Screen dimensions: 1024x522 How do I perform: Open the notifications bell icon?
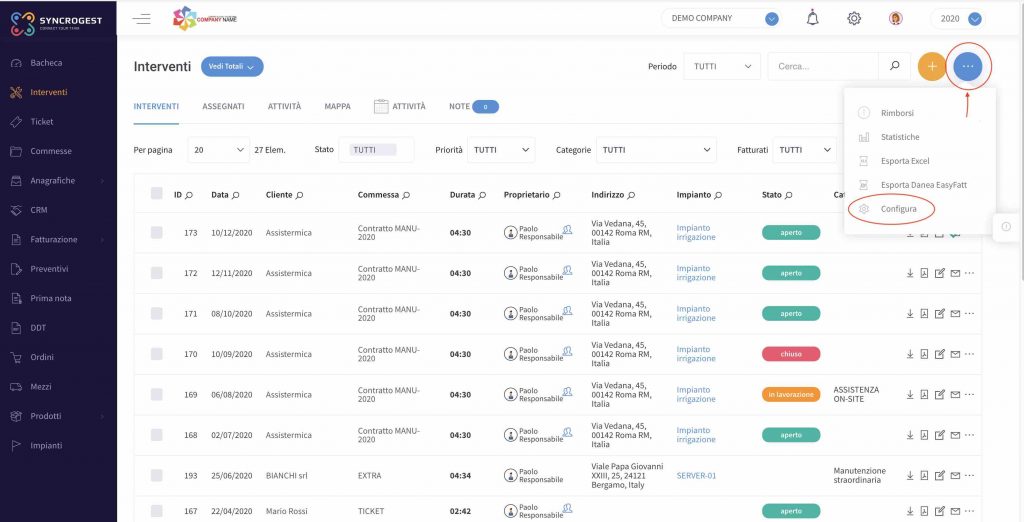812,18
